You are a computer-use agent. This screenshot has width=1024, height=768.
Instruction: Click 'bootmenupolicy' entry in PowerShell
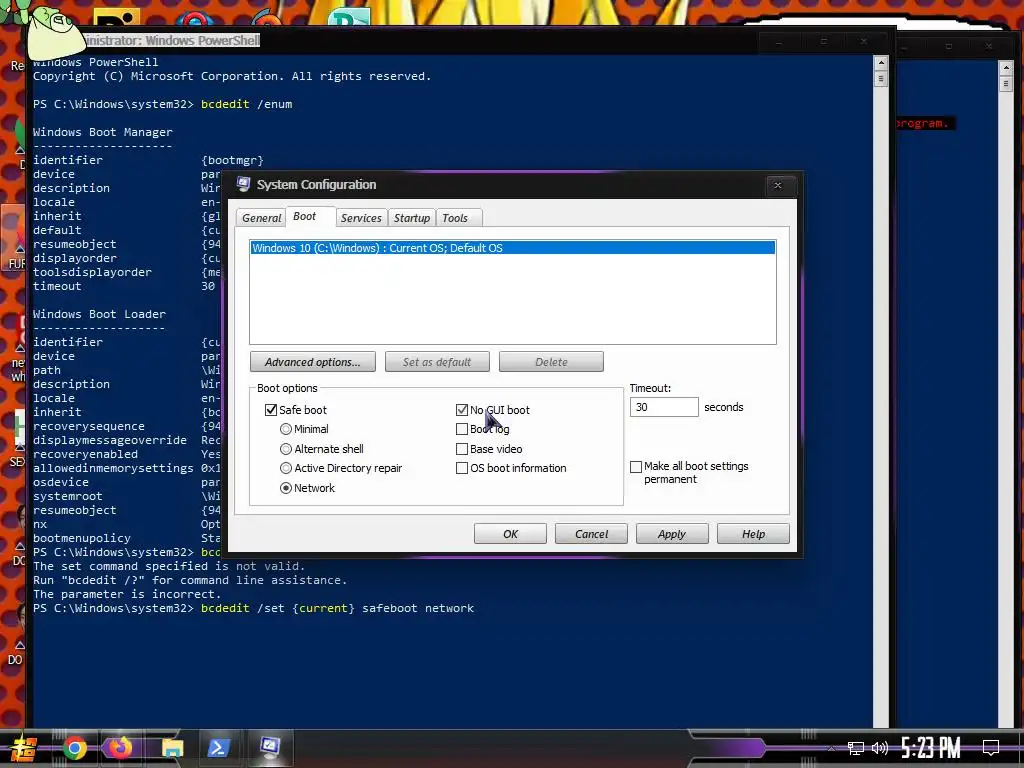tap(82, 538)
